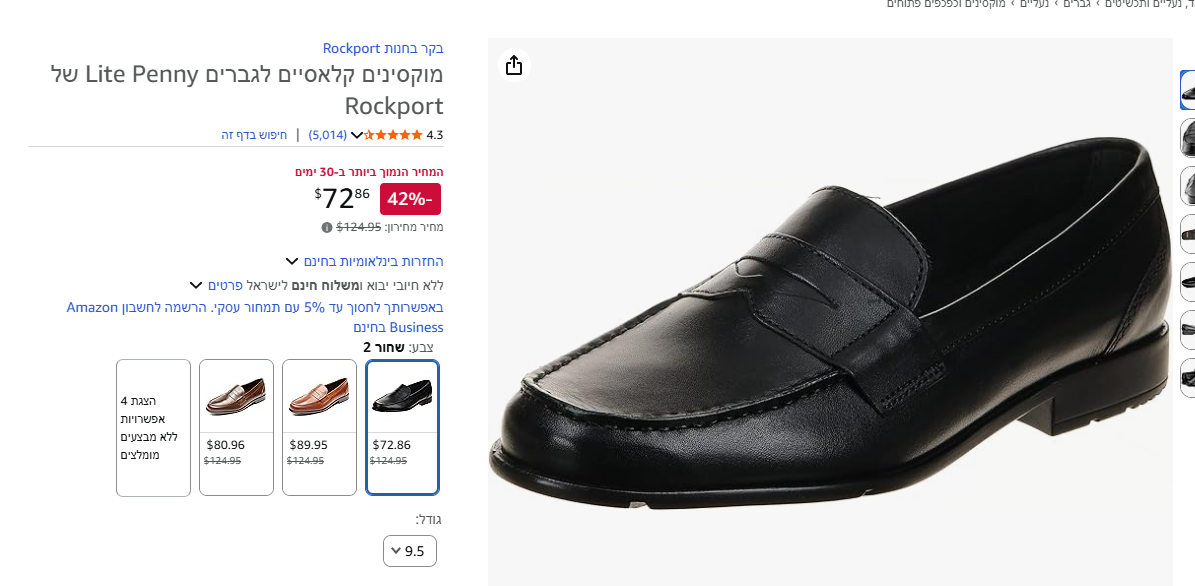Screen dimensions: 1195x586
Task: Click the search this page link
Action: click(x=254, y=135)
